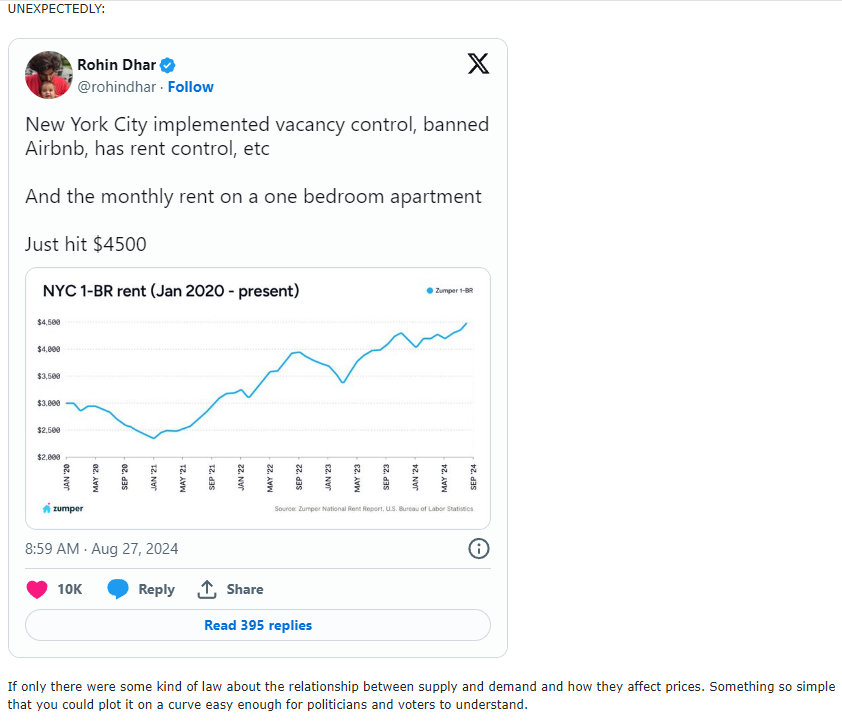Follow the account via the Follow link

(191, 87)
